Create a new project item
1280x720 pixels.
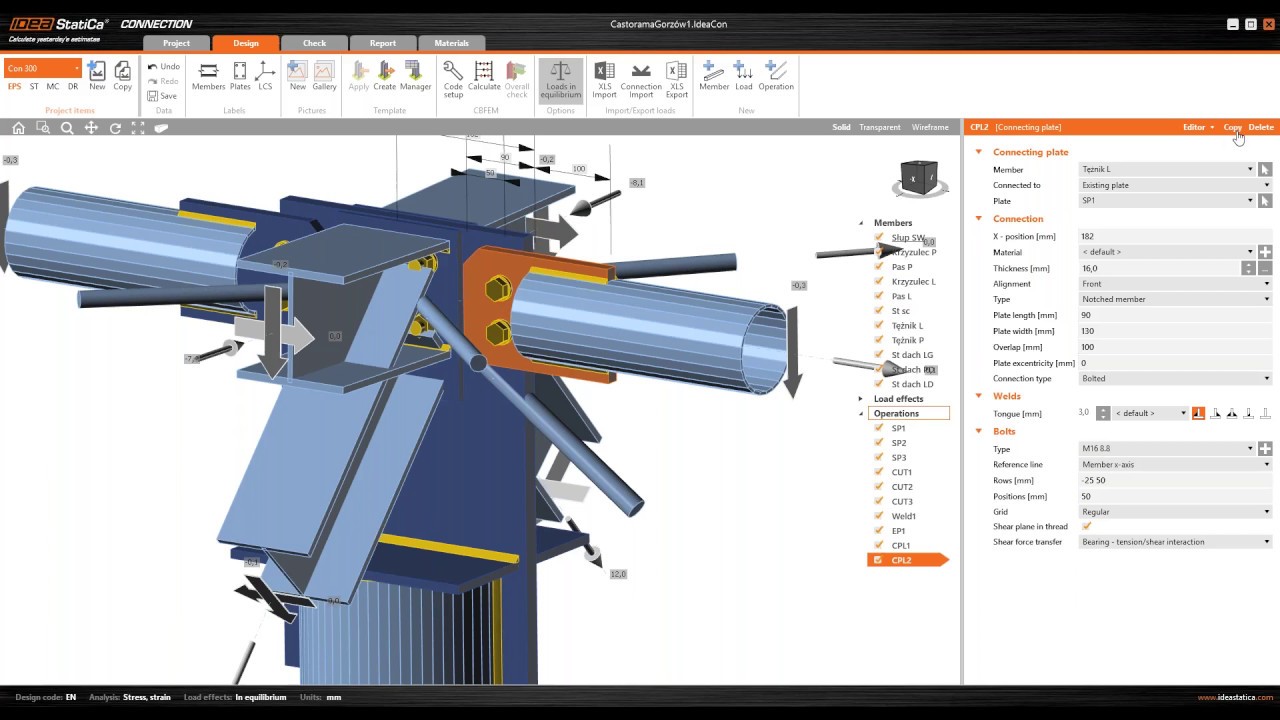pos(97,76)
